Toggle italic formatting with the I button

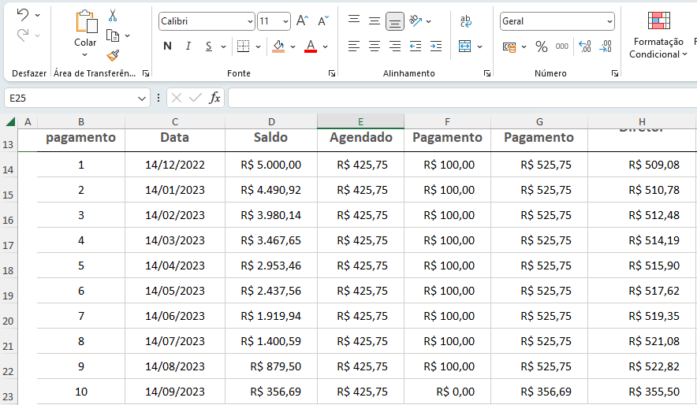189,46
